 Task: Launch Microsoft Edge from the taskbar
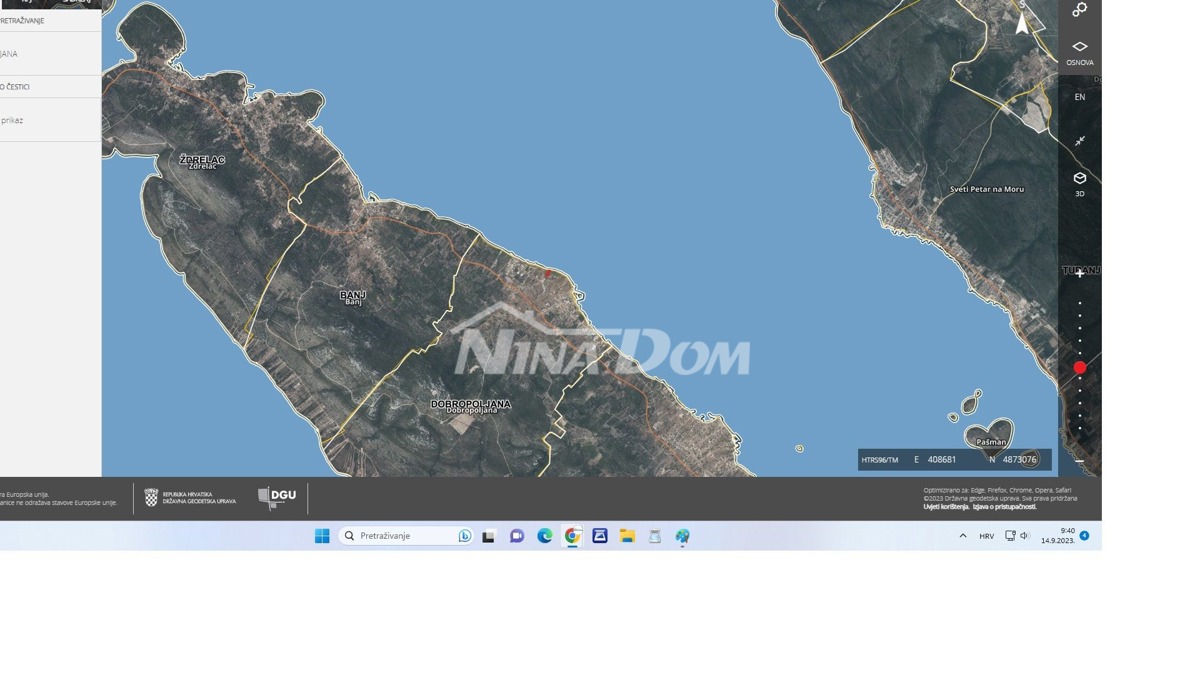tap(543, 535)
